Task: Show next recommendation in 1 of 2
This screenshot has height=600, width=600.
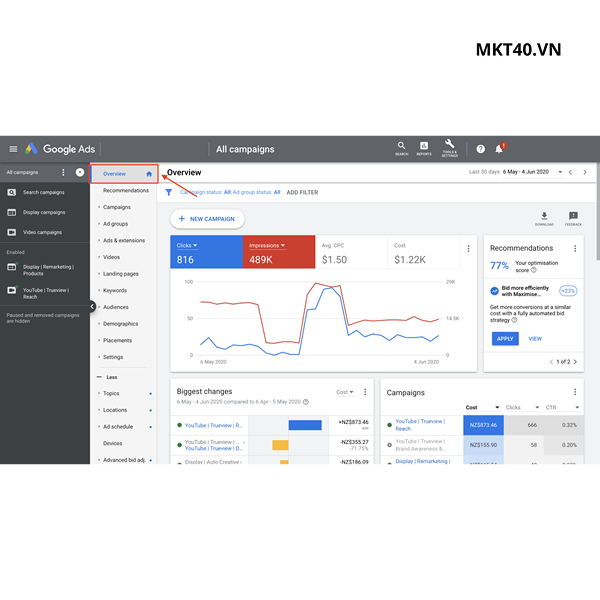Action: 575,362
